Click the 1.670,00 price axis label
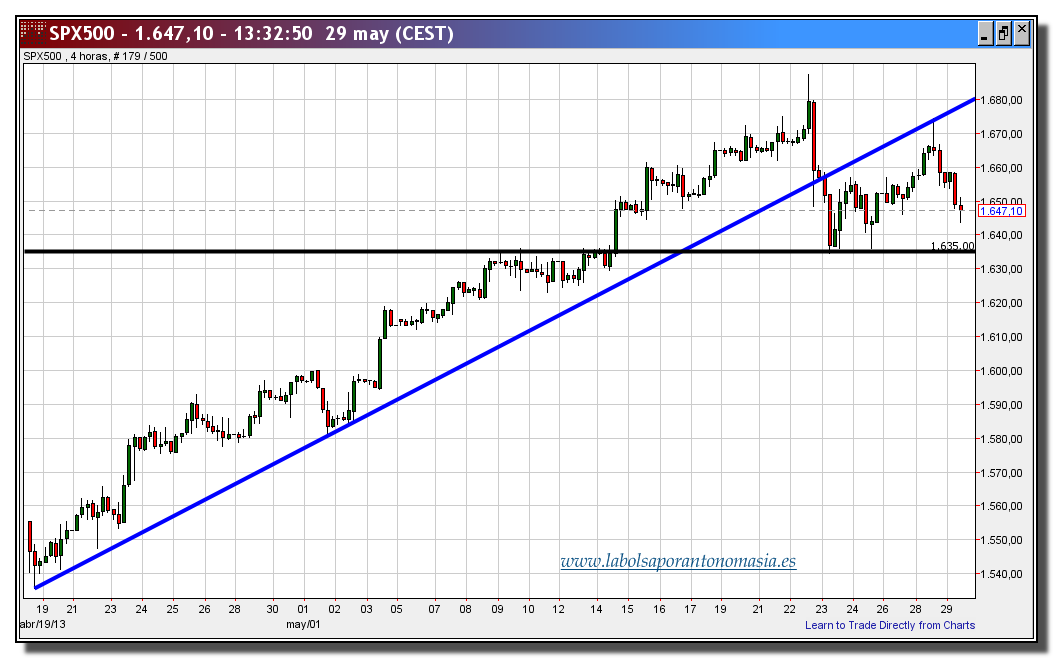Screen dimensions: 1053x658 (x=1001, y=134)
